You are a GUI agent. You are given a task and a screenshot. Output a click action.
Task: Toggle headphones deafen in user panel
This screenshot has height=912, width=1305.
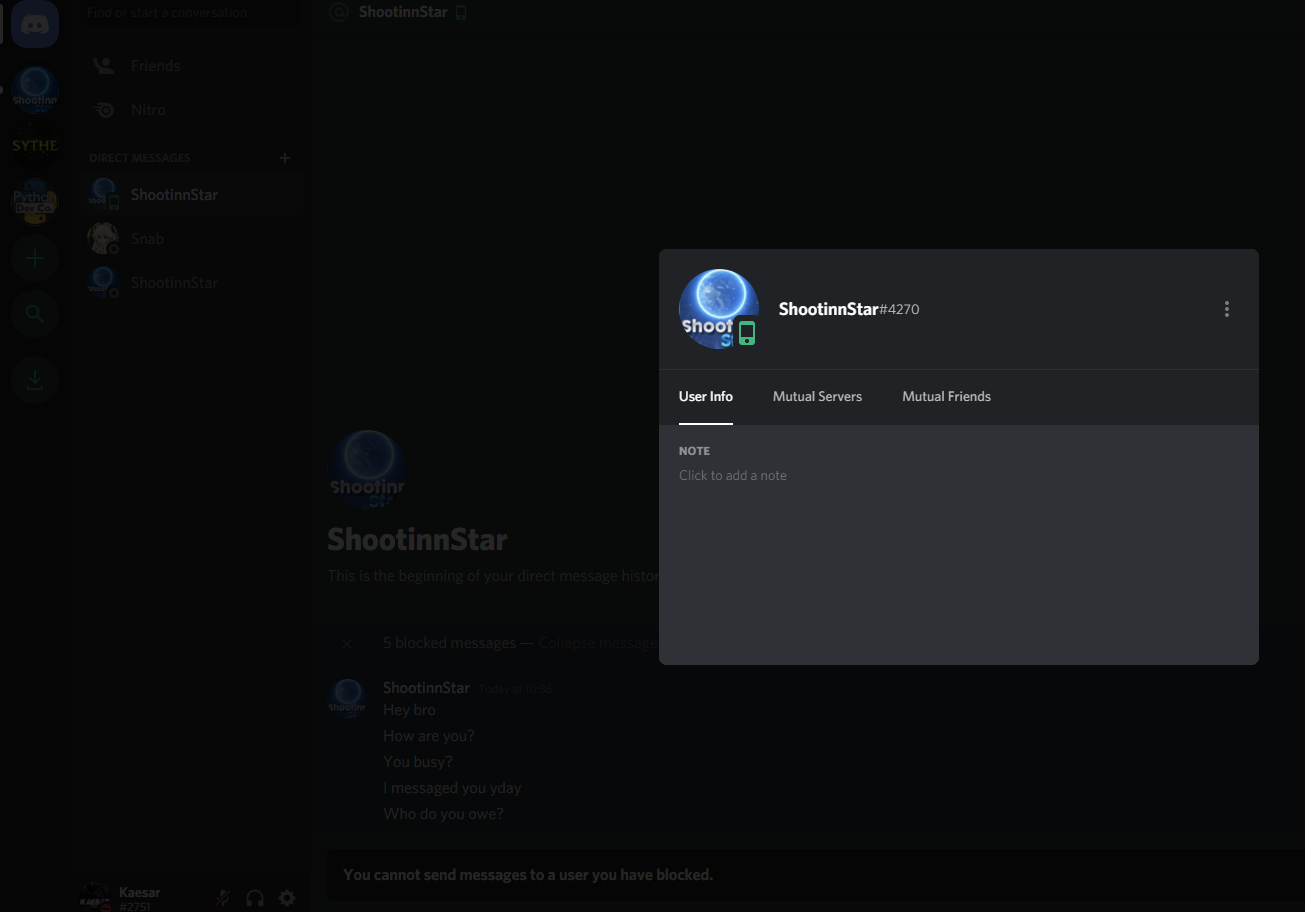click(255, 898)
